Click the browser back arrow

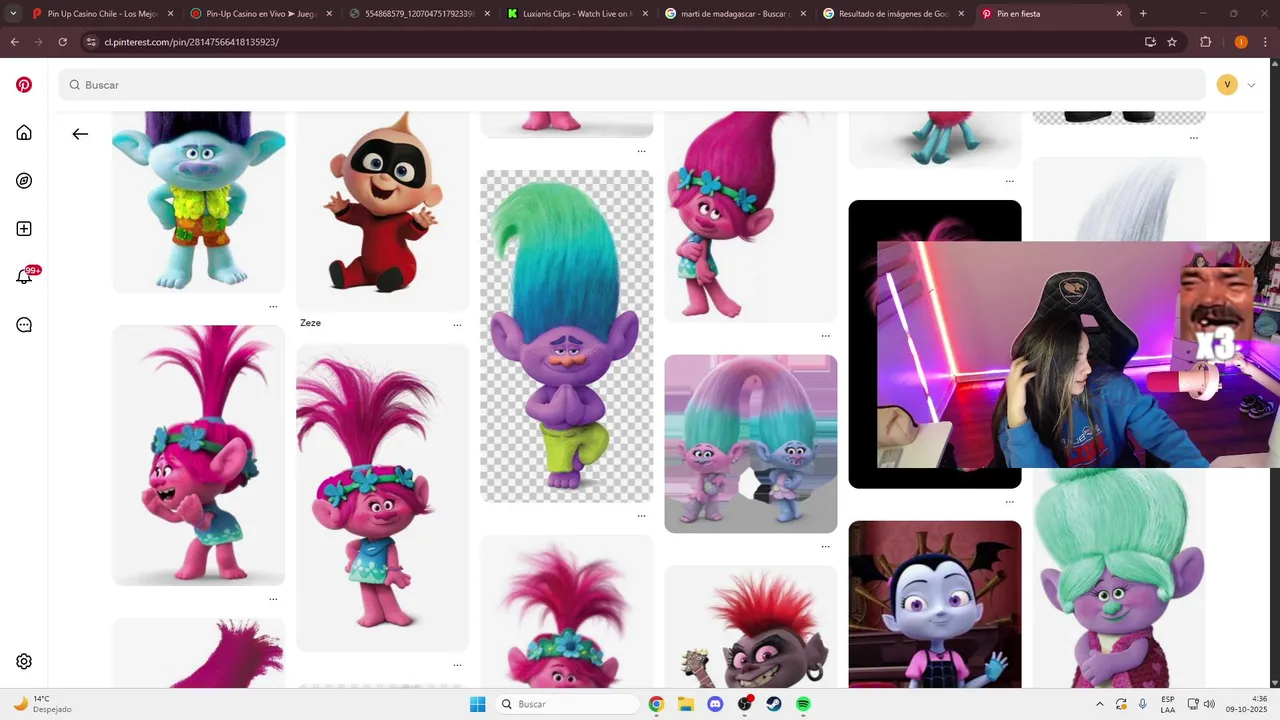coord(14,42)
